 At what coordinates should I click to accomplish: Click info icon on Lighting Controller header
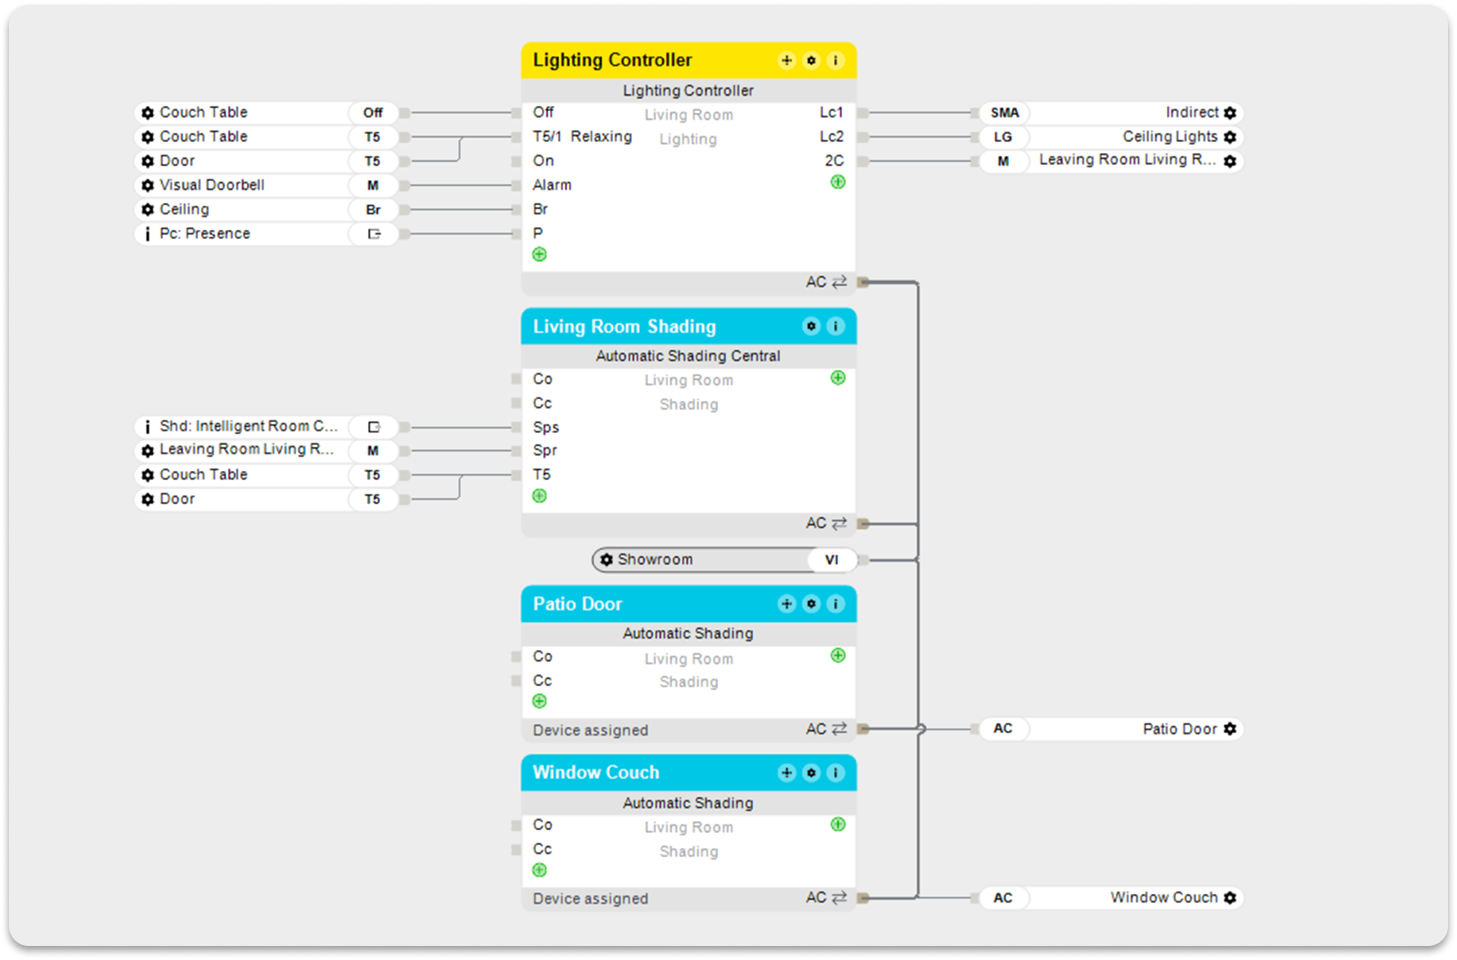(836, 61)
